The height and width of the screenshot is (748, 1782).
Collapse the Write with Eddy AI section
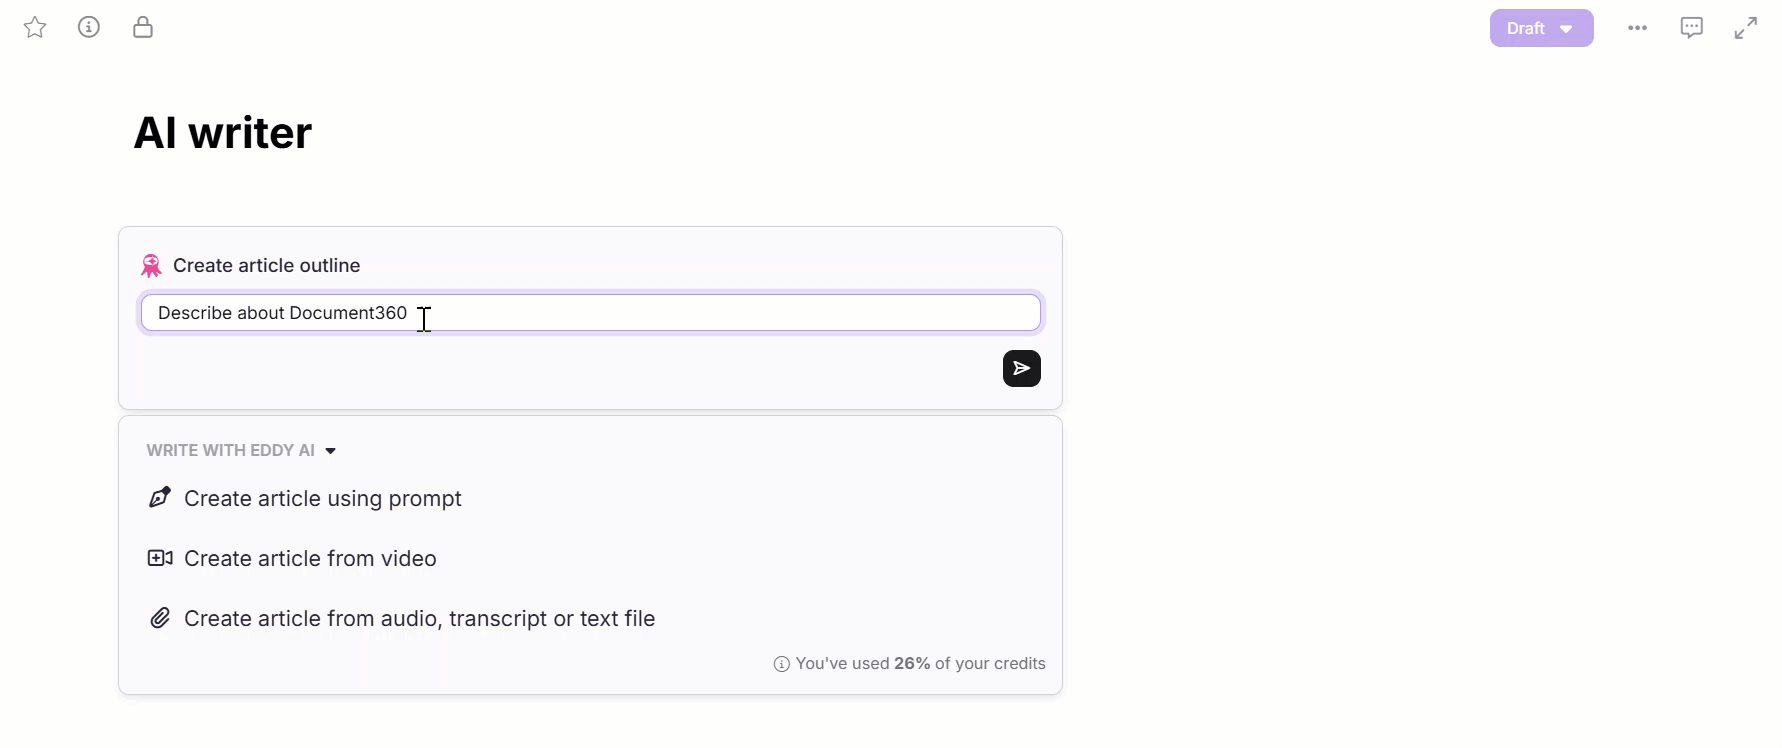[x=331, y=451]
